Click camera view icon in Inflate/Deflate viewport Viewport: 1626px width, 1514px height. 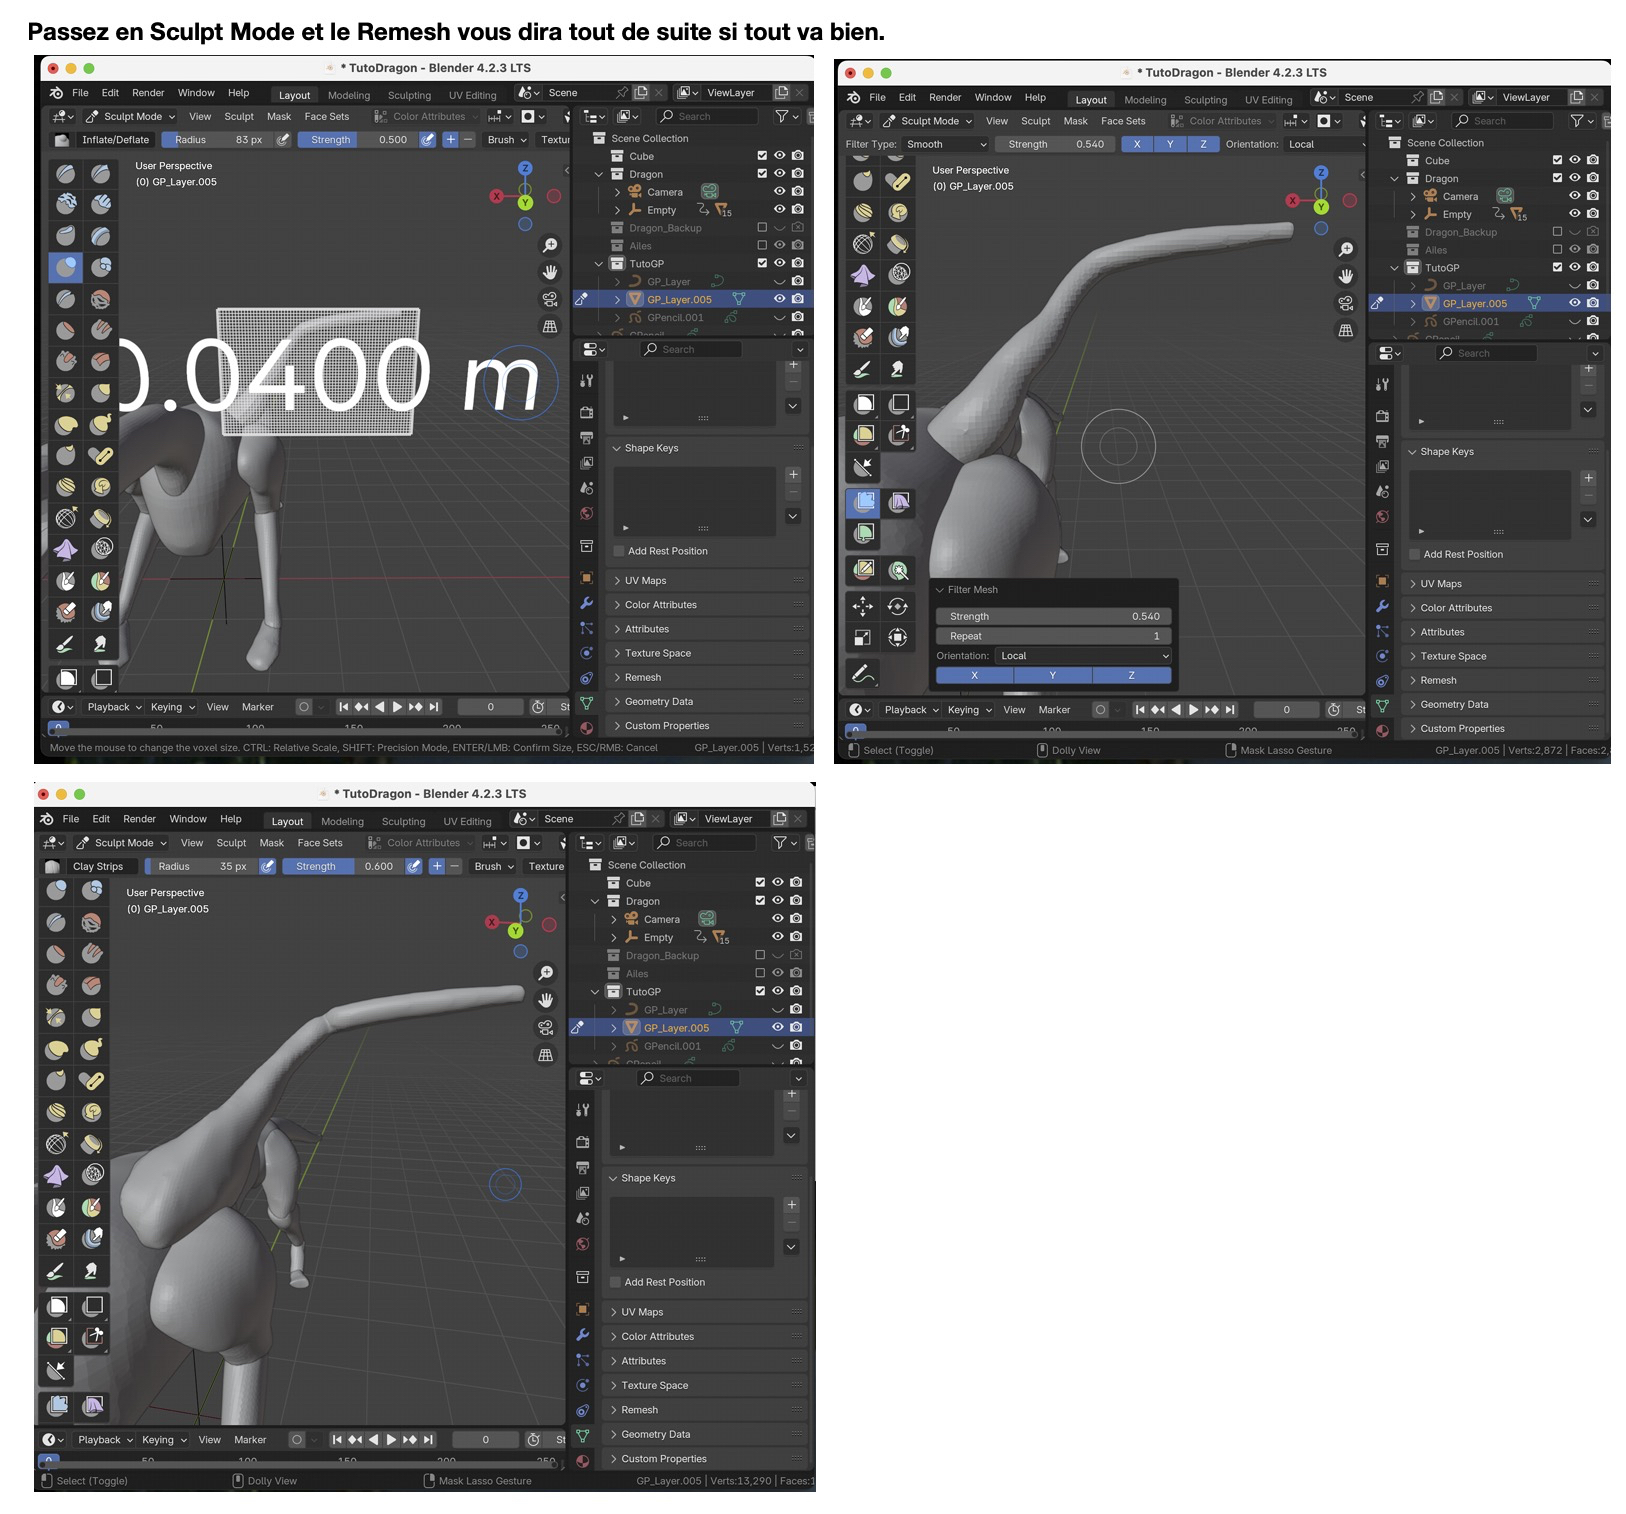click(550, 299)
